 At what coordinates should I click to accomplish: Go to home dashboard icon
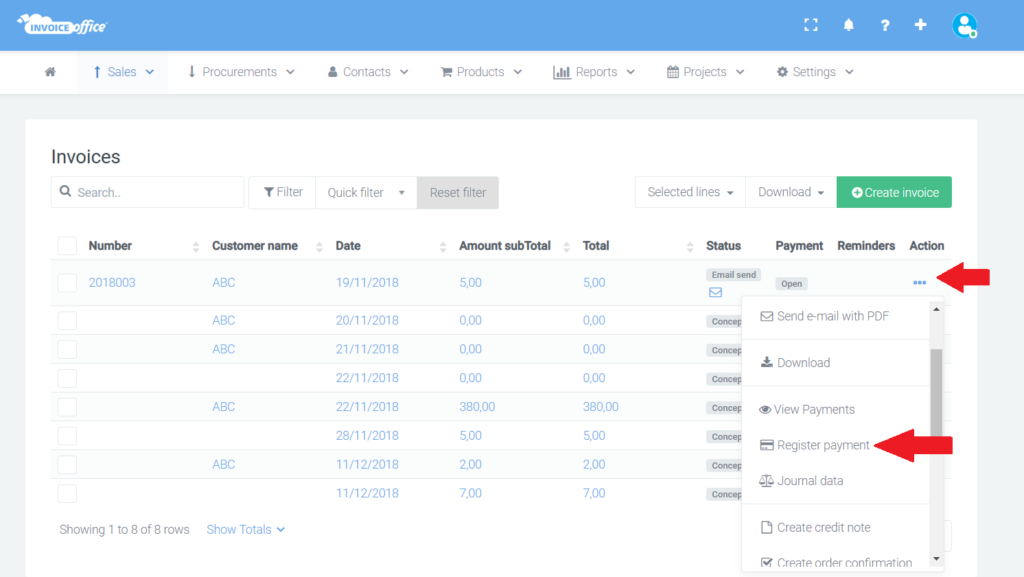(x=50, y=72)
